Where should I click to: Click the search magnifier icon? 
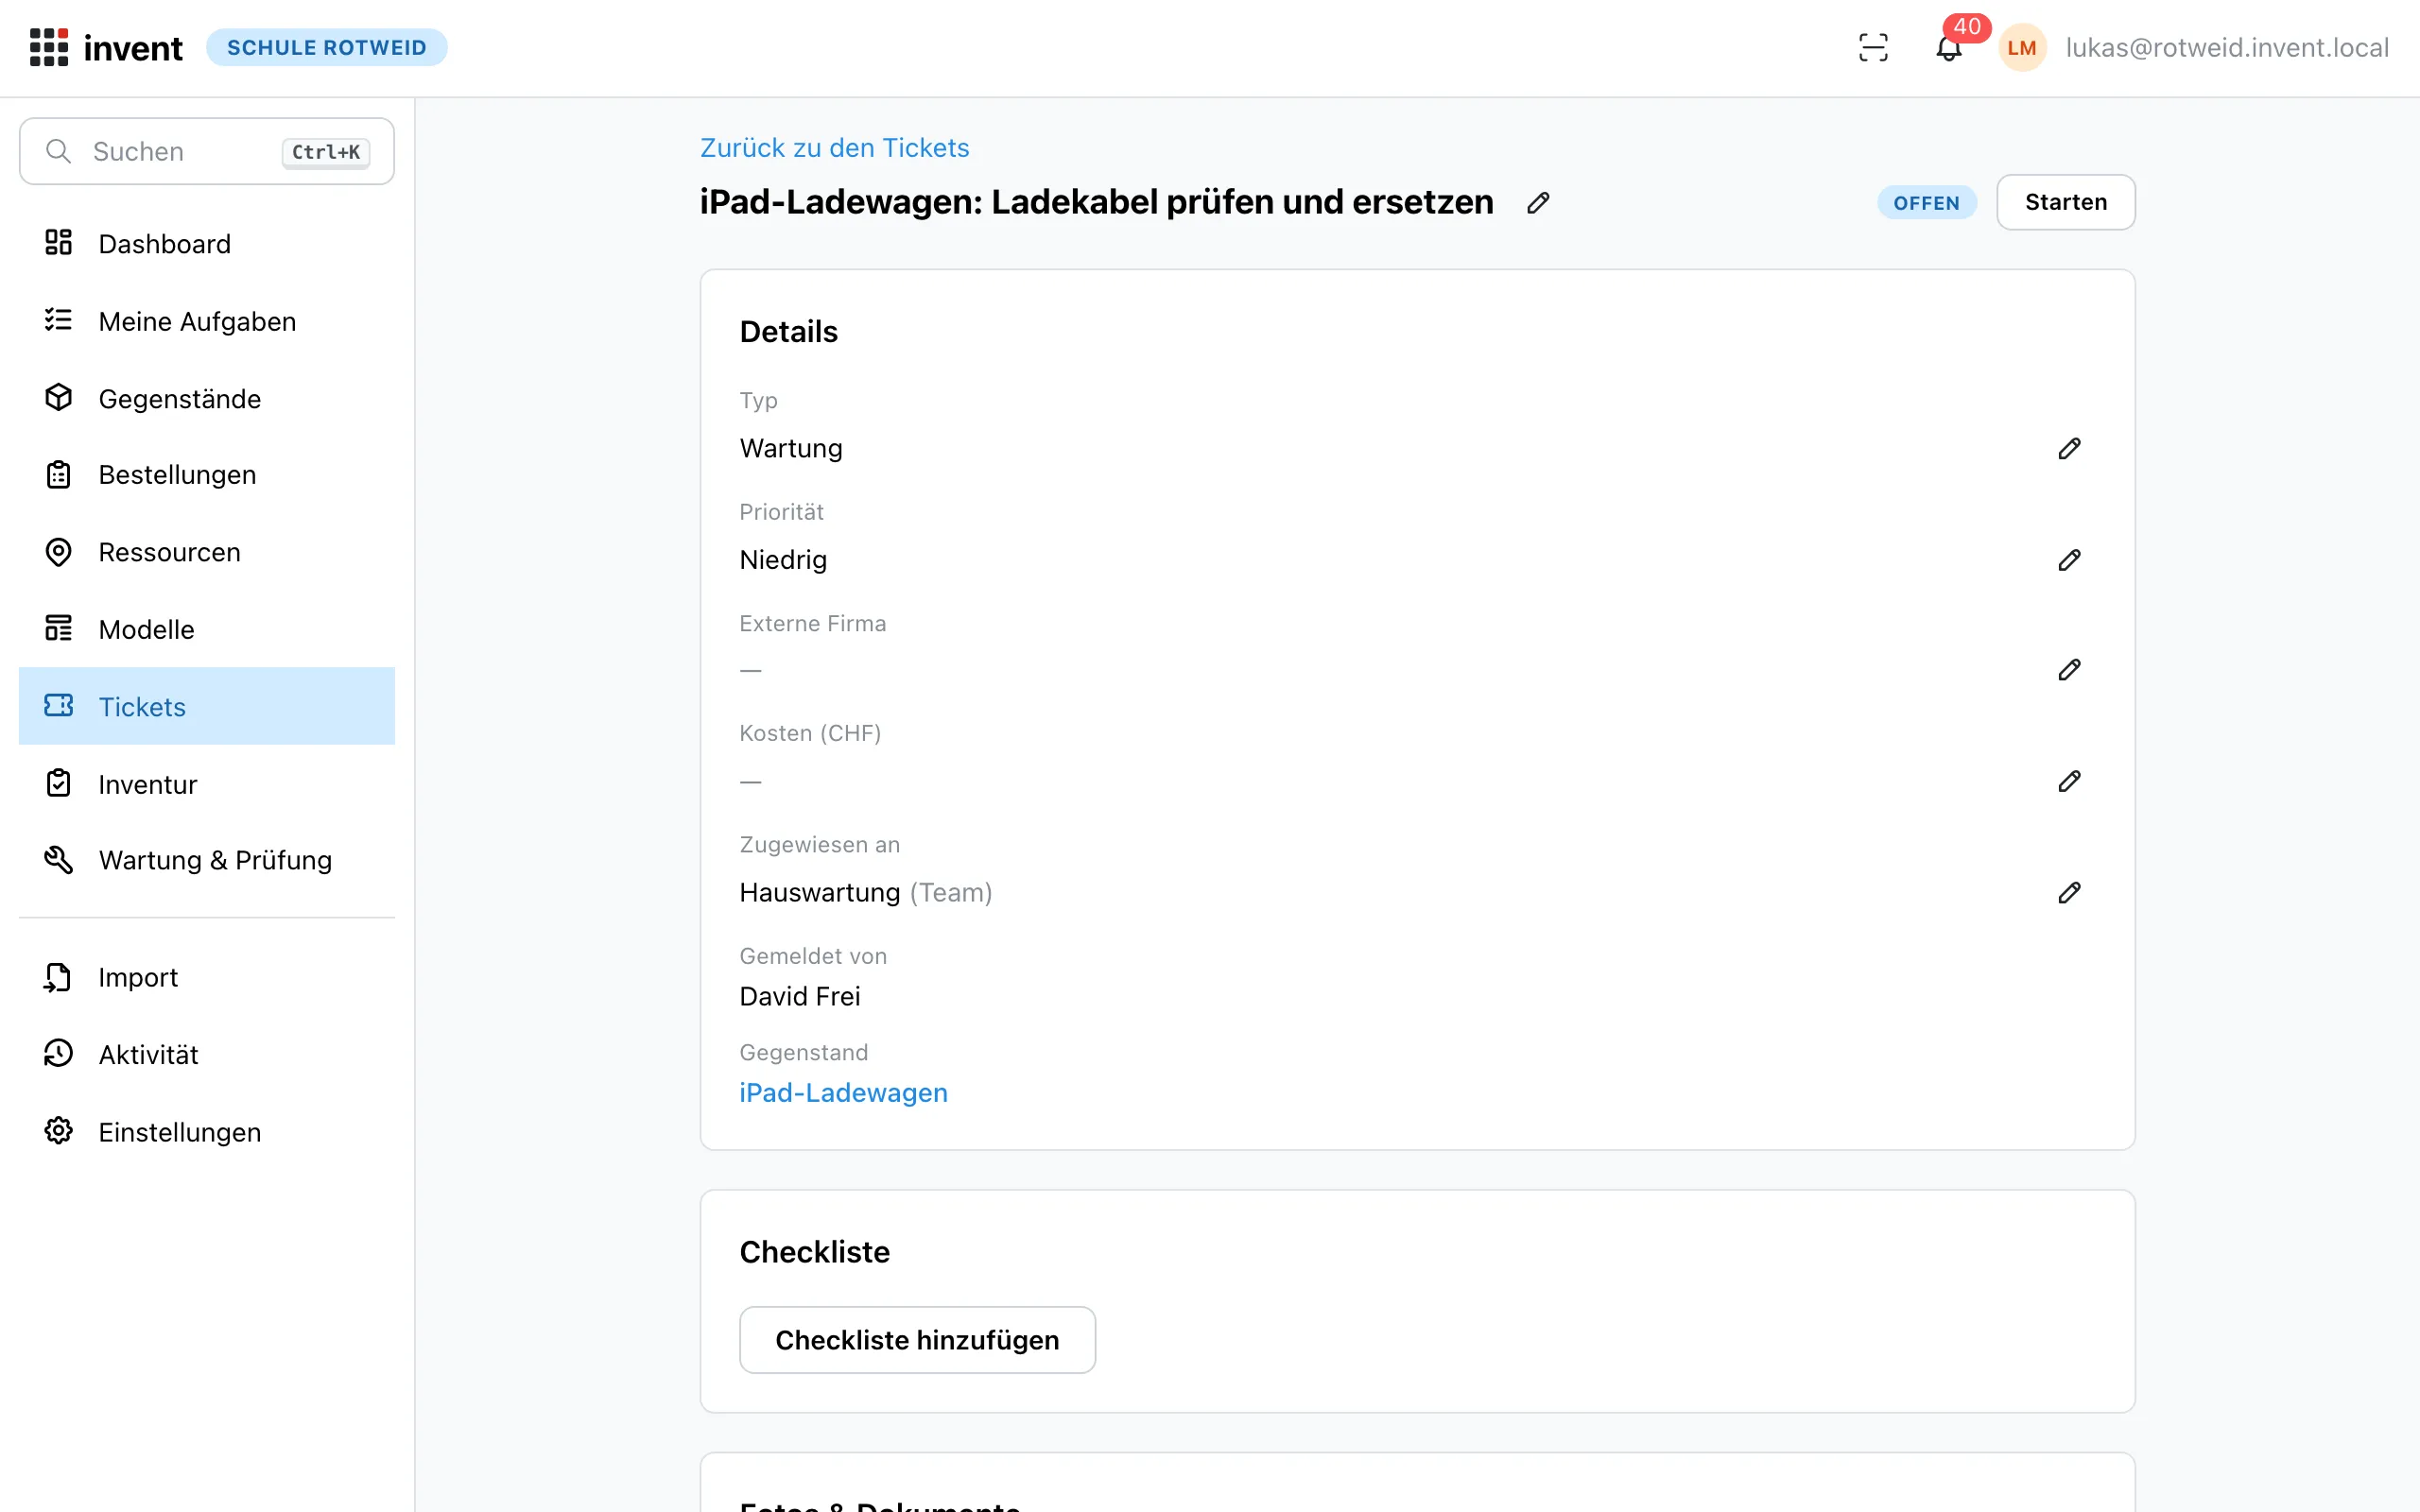point(59,151)
